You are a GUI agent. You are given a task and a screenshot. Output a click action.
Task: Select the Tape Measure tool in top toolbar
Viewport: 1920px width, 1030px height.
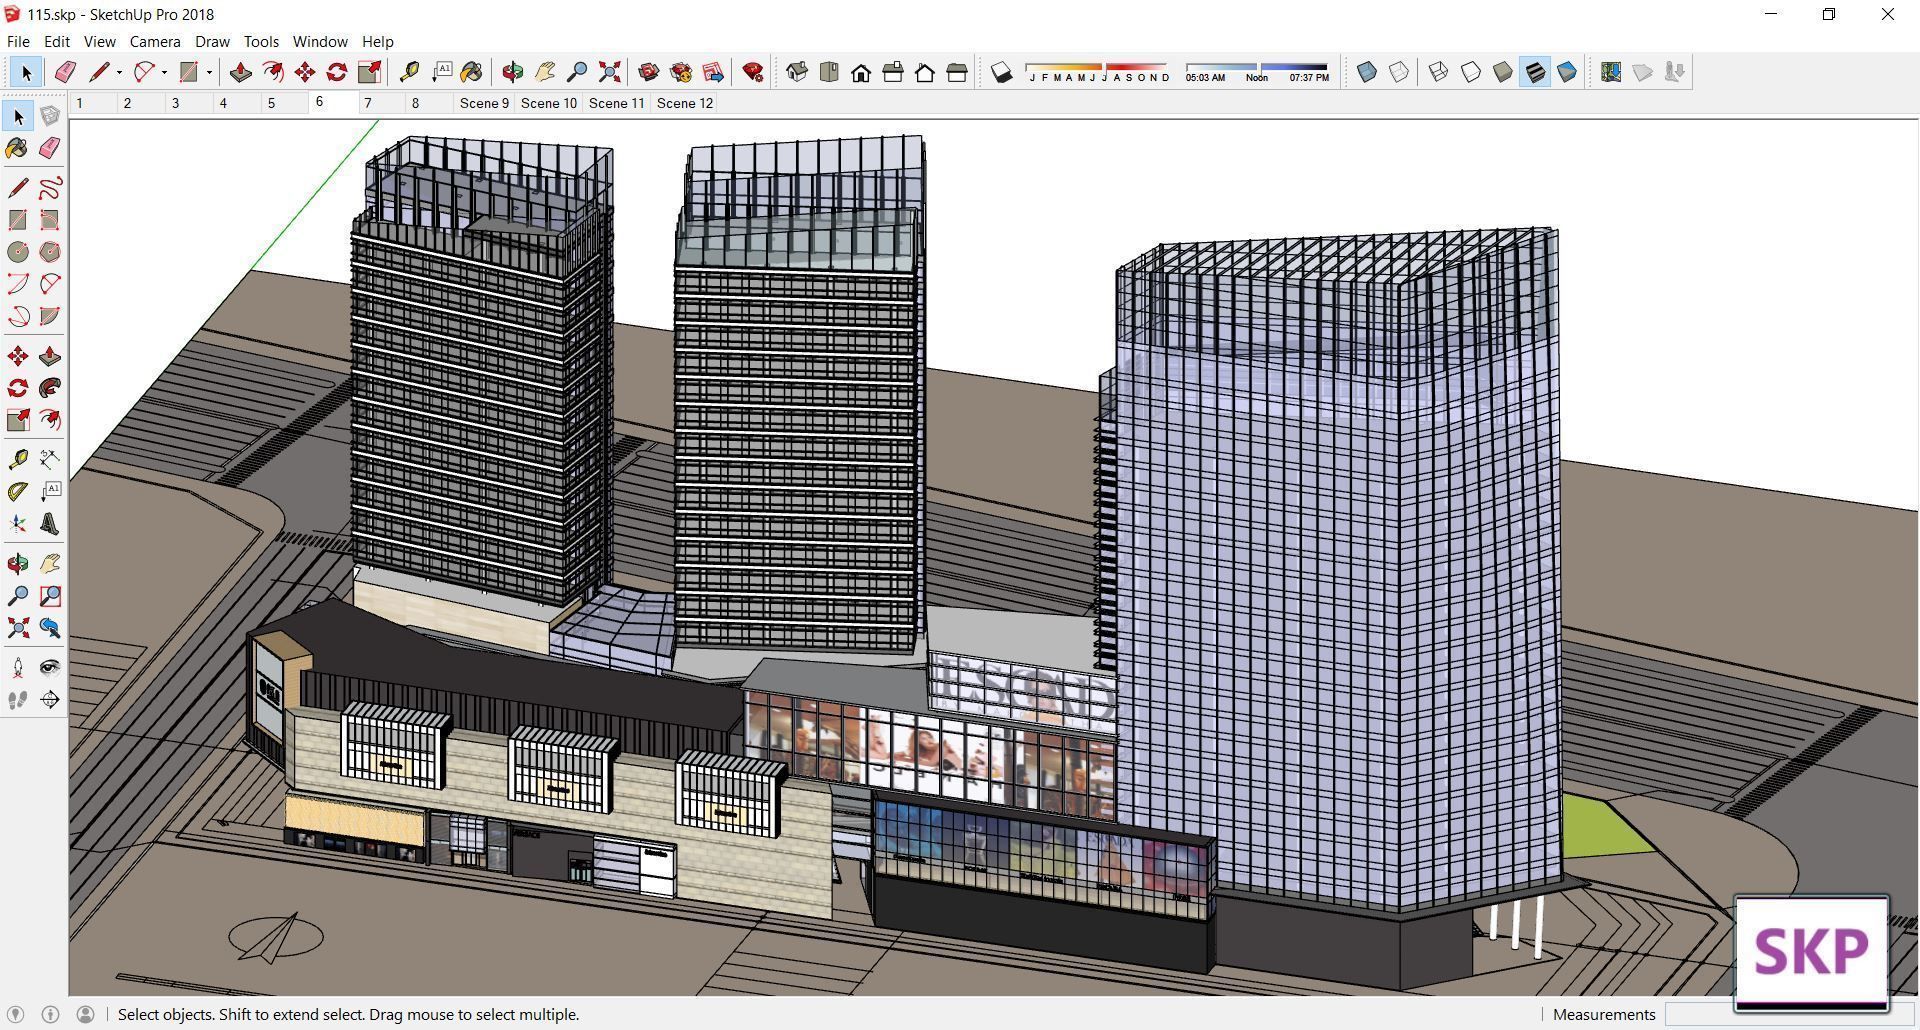click(409, 72)
